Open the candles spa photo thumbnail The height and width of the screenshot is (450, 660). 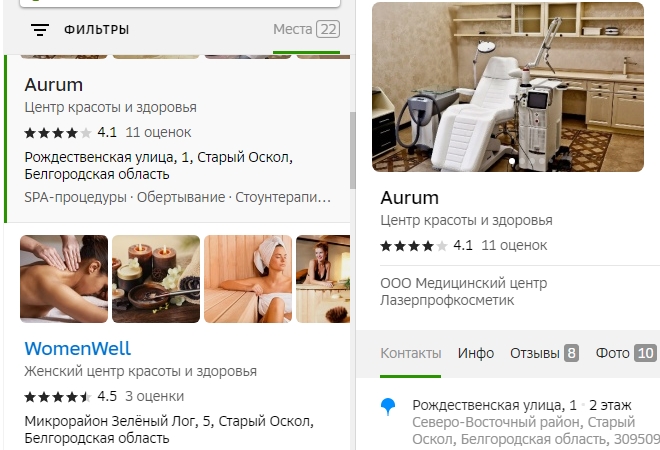(x=156, y=279)
